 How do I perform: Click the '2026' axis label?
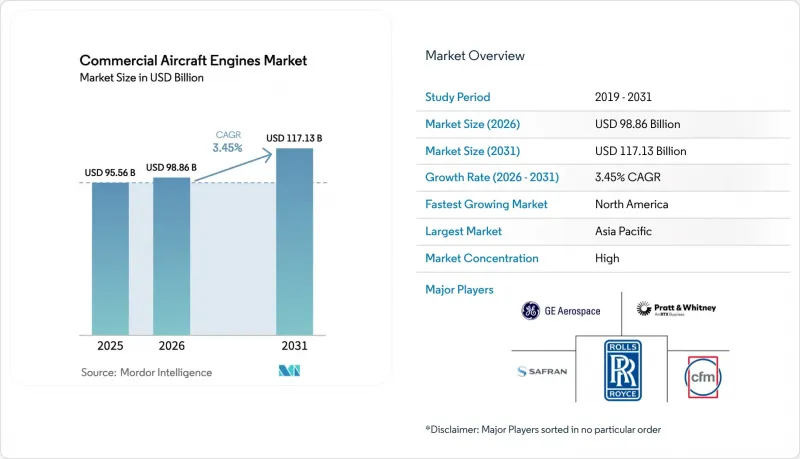[x=171, y=346]
